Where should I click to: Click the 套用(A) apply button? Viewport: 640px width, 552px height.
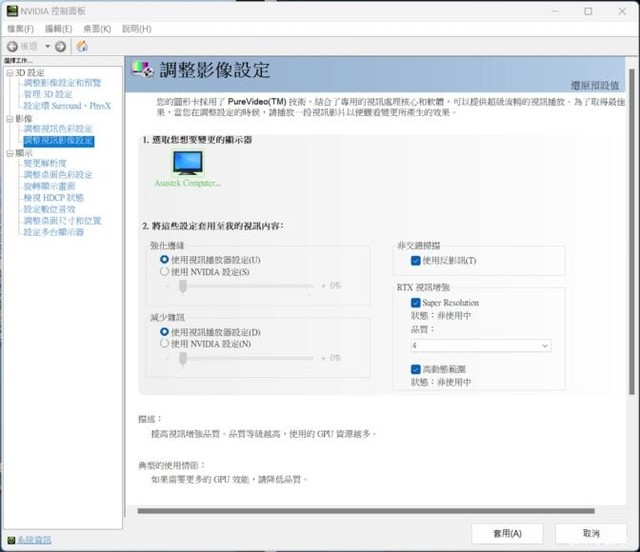pyautogui.click(x=507, y=533)
